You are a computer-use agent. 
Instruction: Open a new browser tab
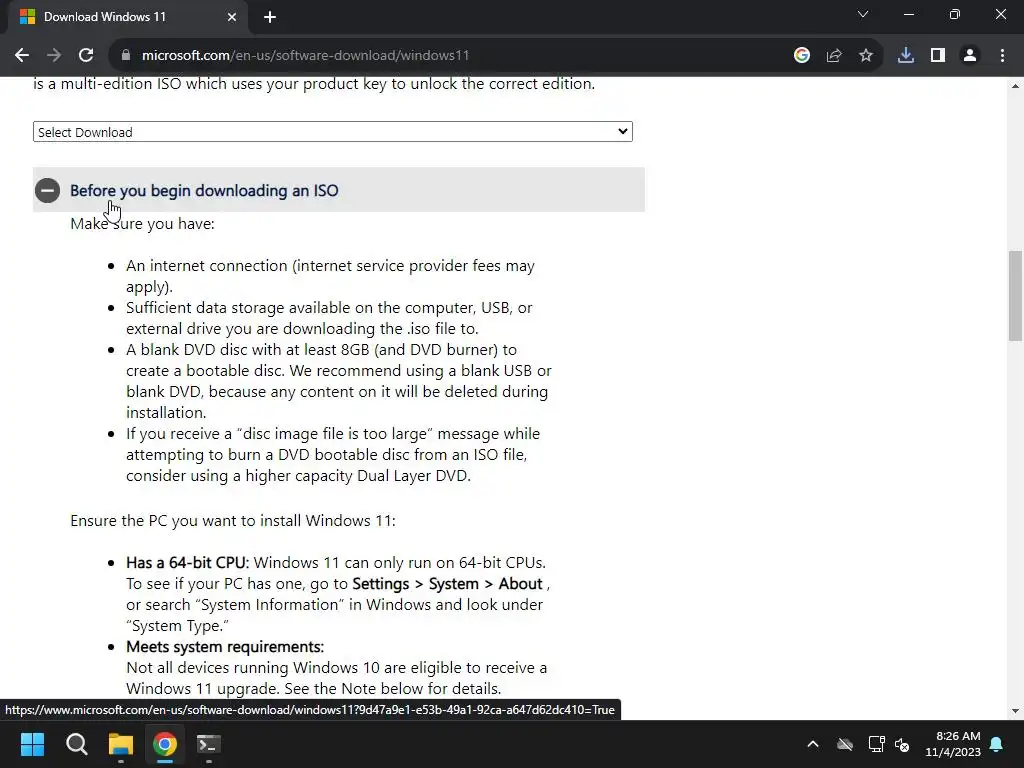pos(270,17)
